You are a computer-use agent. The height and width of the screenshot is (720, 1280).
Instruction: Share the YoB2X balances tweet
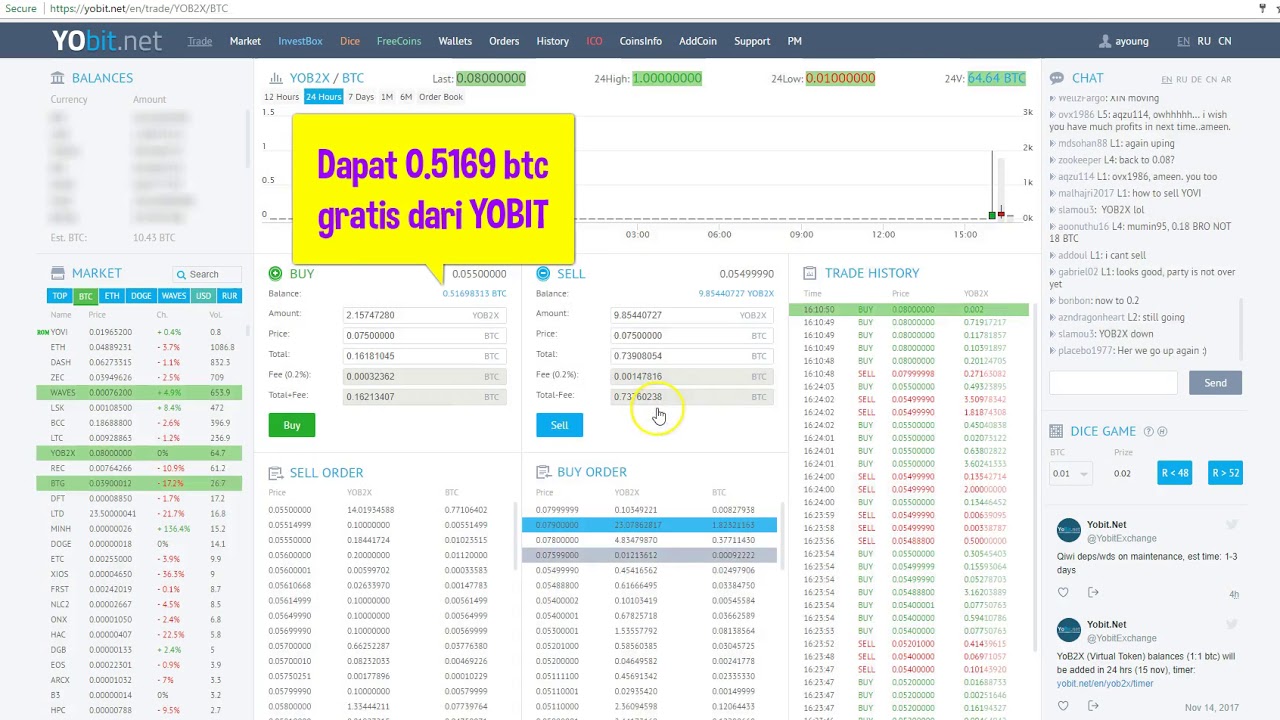(x=1093, y=706)
